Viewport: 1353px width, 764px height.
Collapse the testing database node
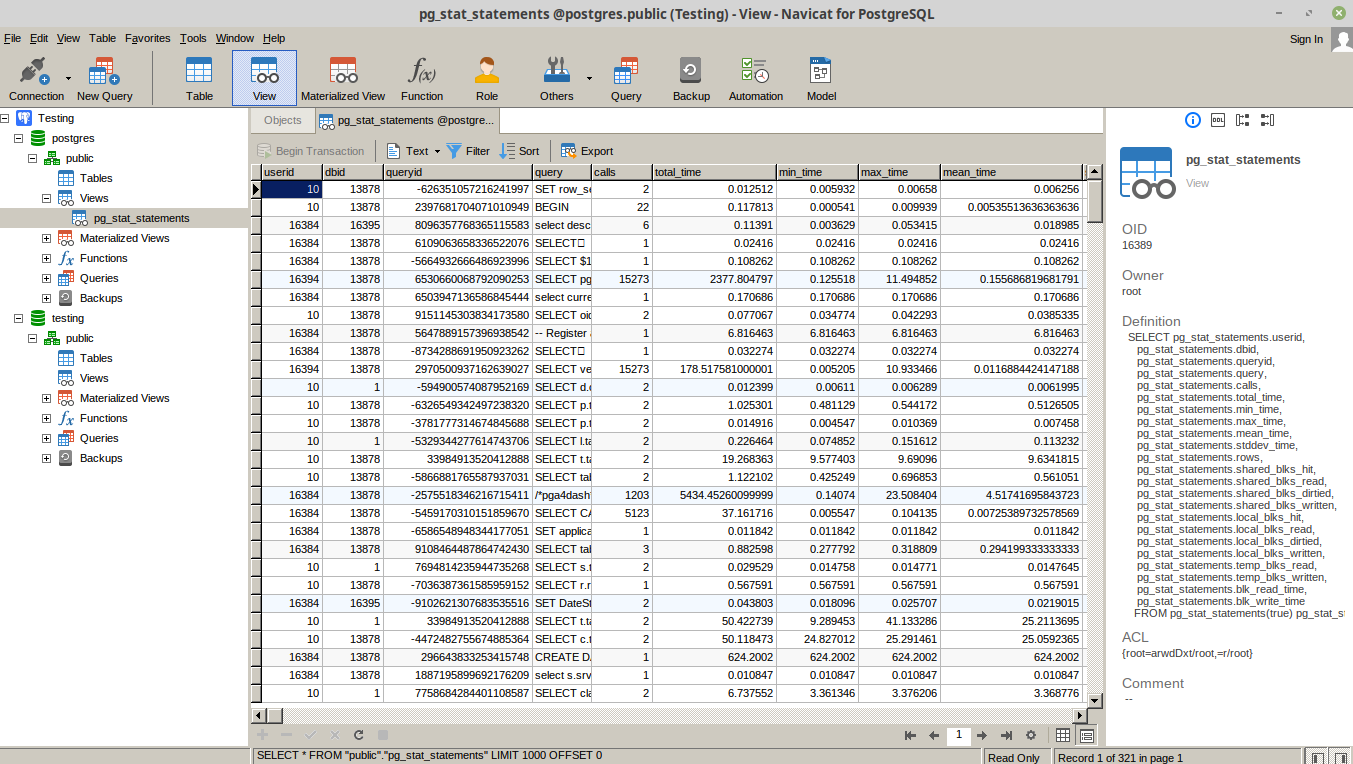pyautogui.click(x=18, y=318)
